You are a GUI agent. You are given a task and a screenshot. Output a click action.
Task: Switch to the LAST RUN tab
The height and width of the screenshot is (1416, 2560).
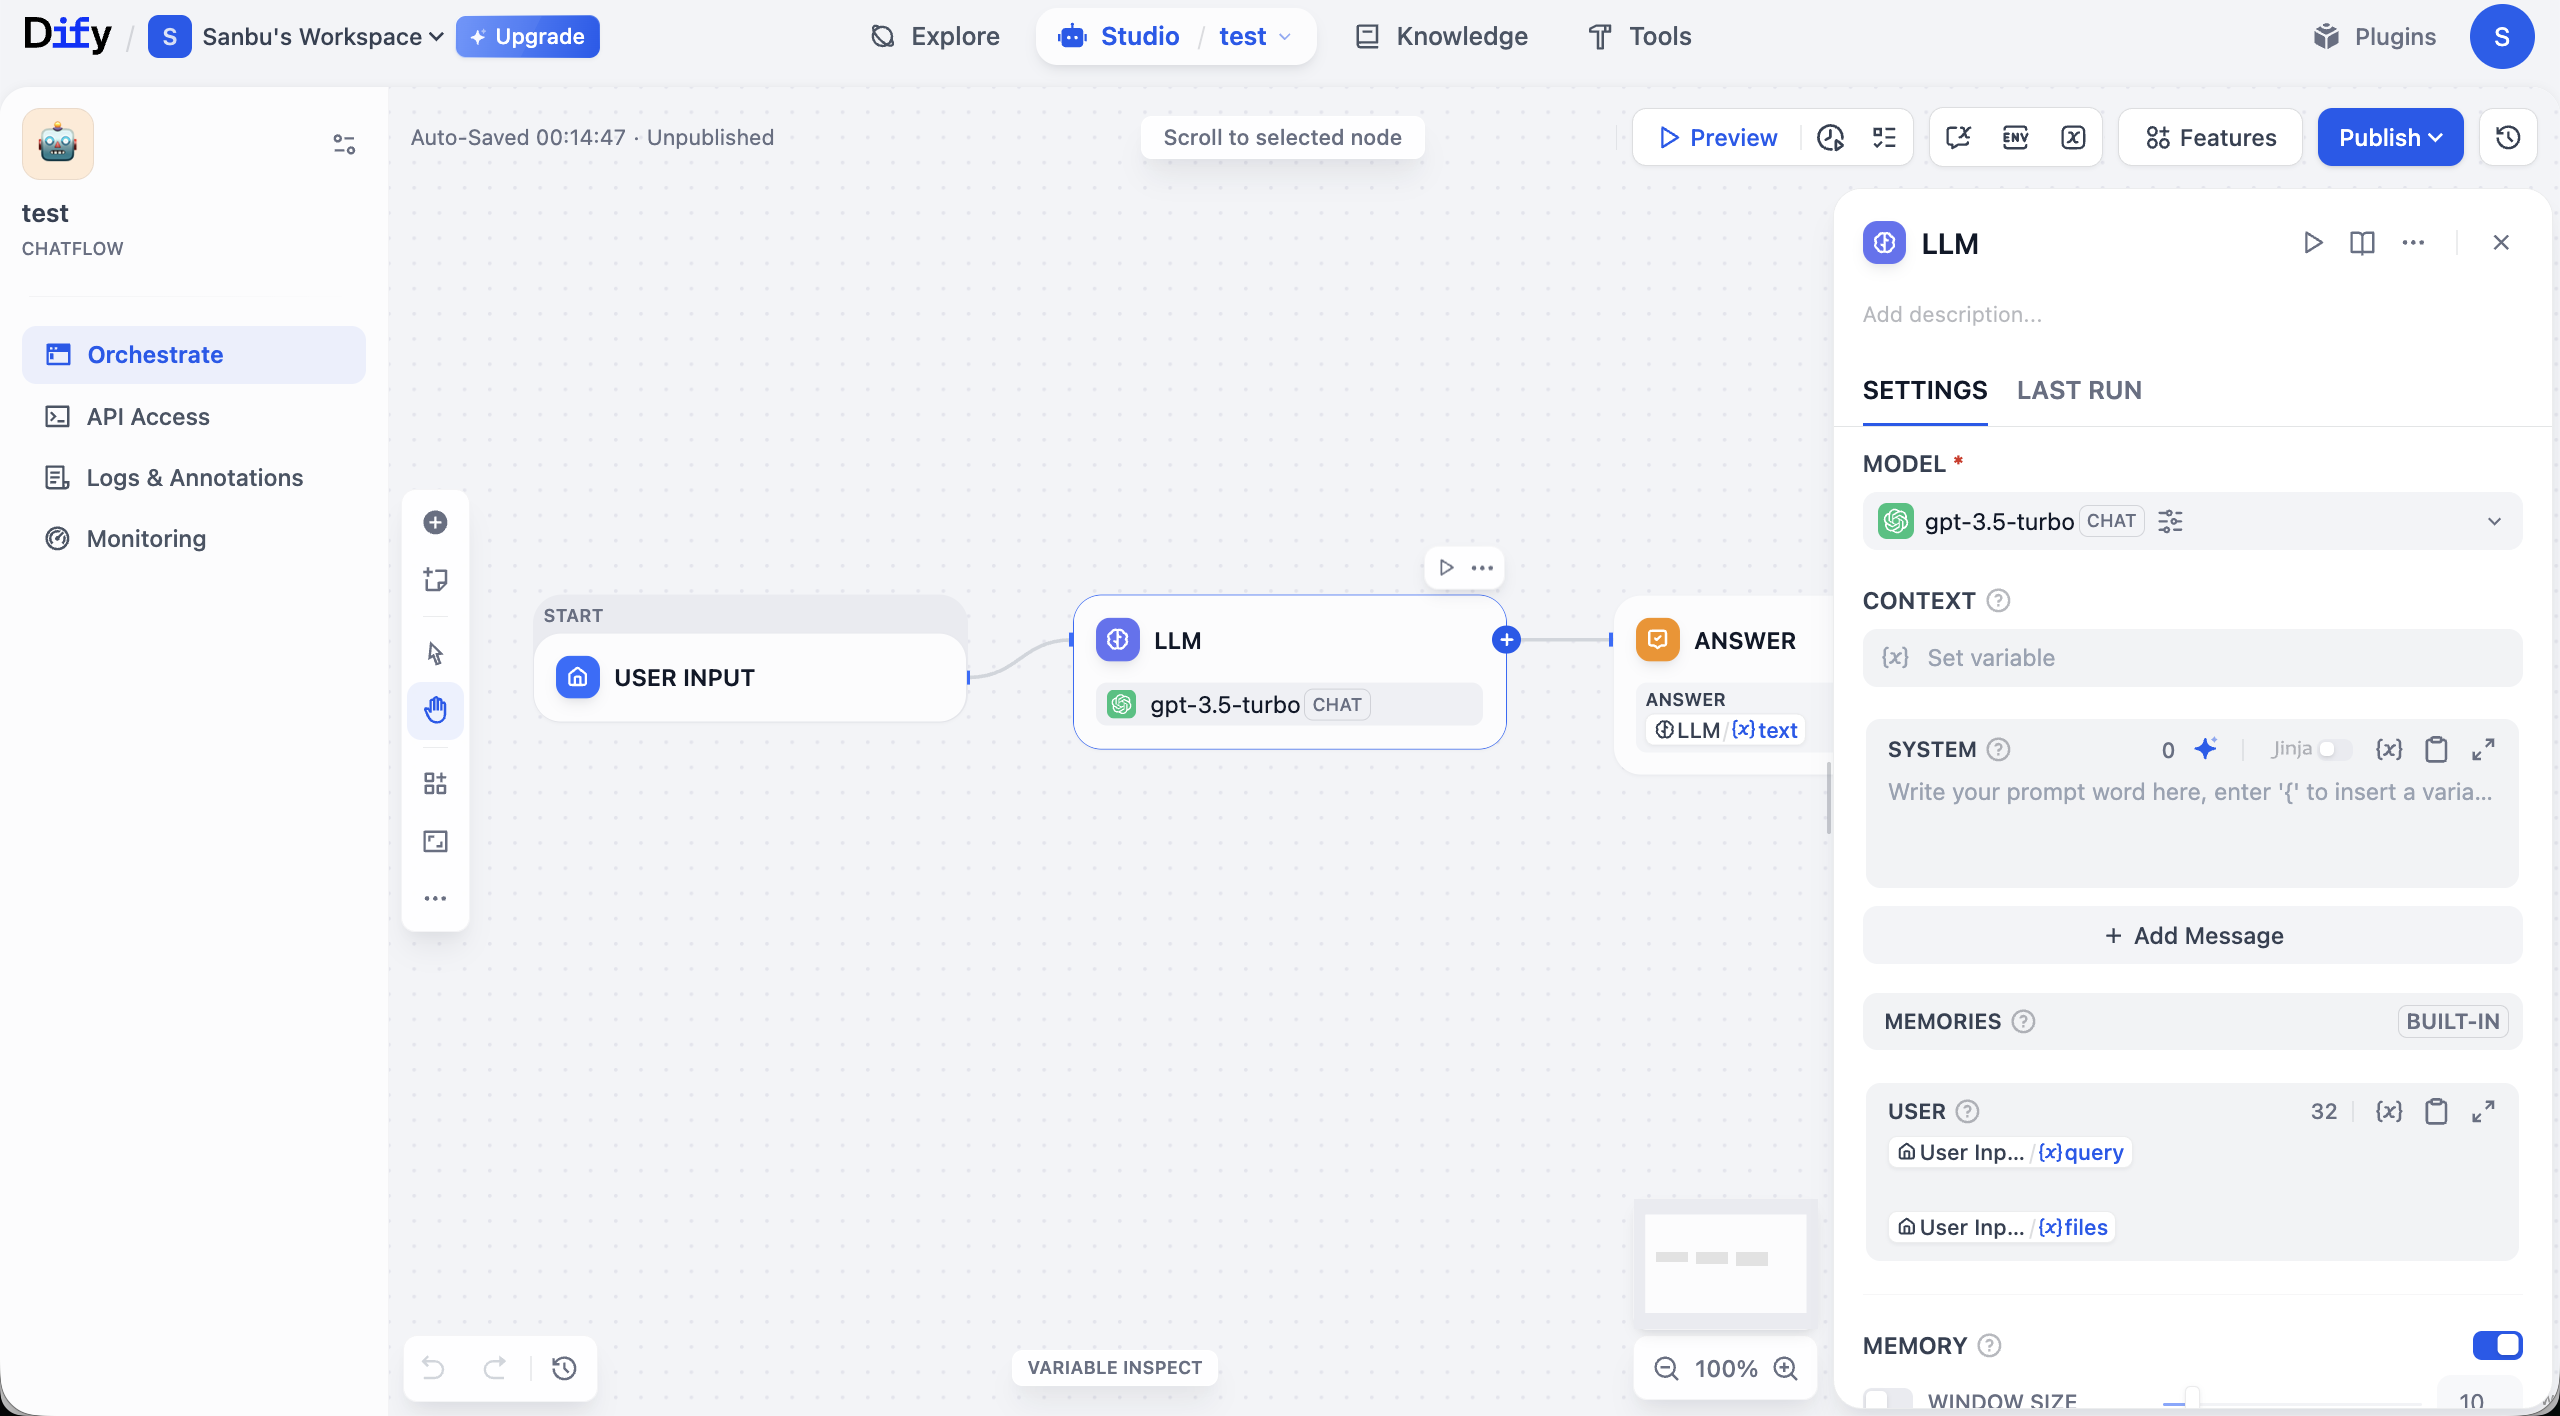(2079, 390)
